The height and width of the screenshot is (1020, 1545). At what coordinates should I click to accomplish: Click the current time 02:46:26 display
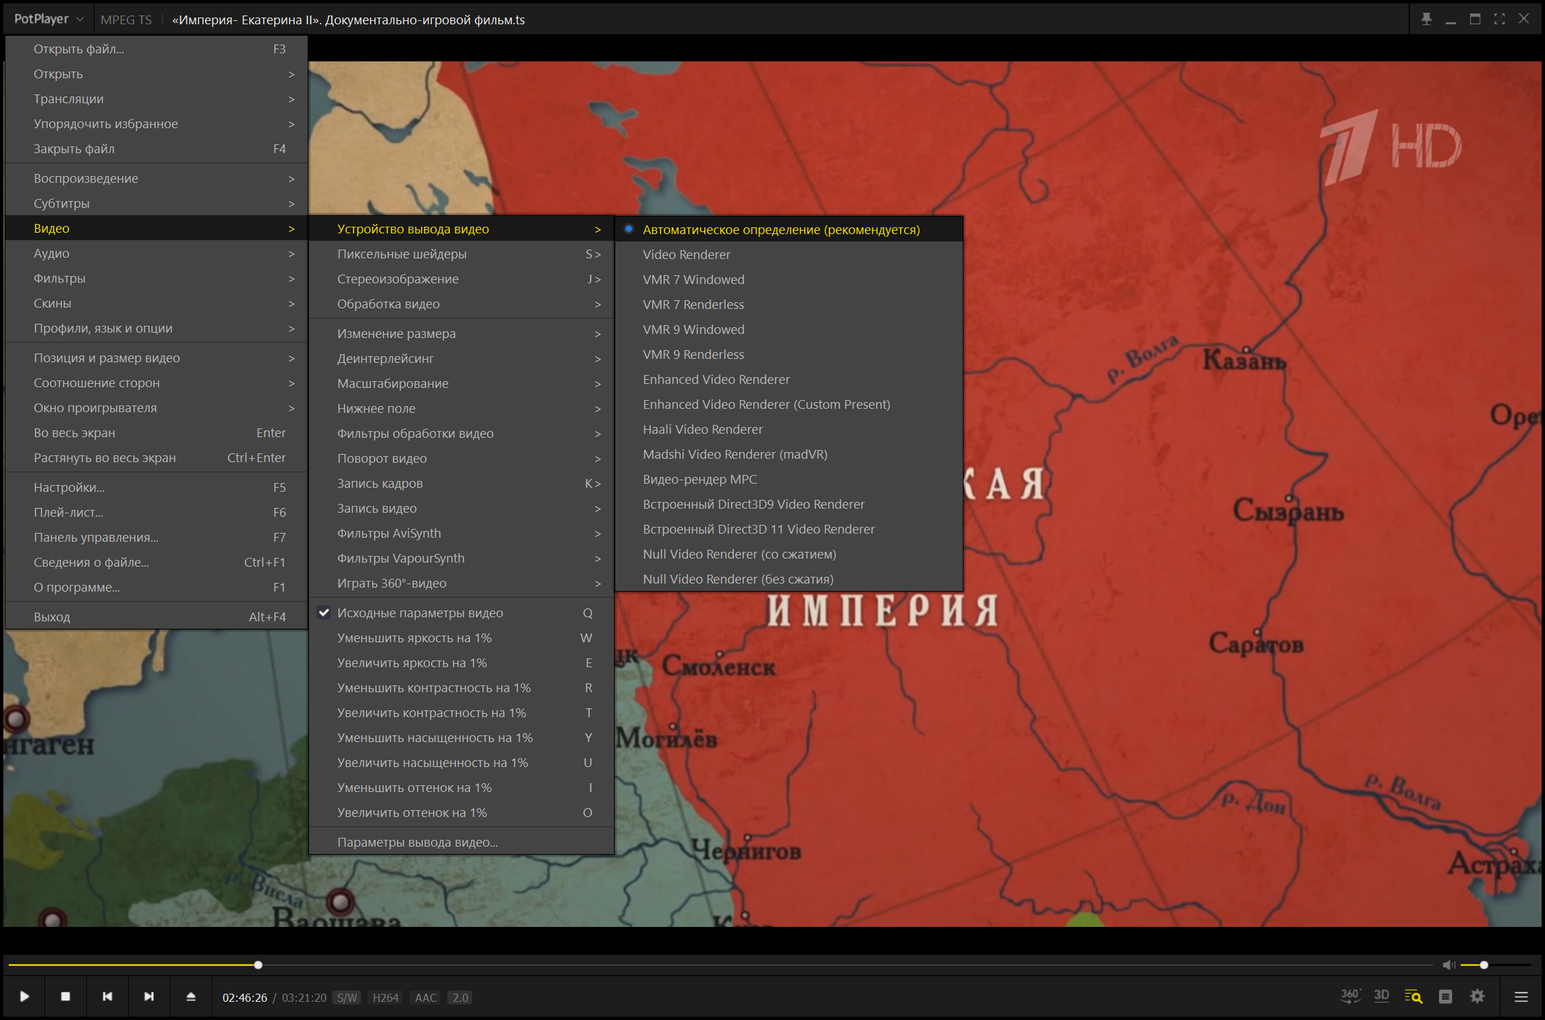click(245, 998)
